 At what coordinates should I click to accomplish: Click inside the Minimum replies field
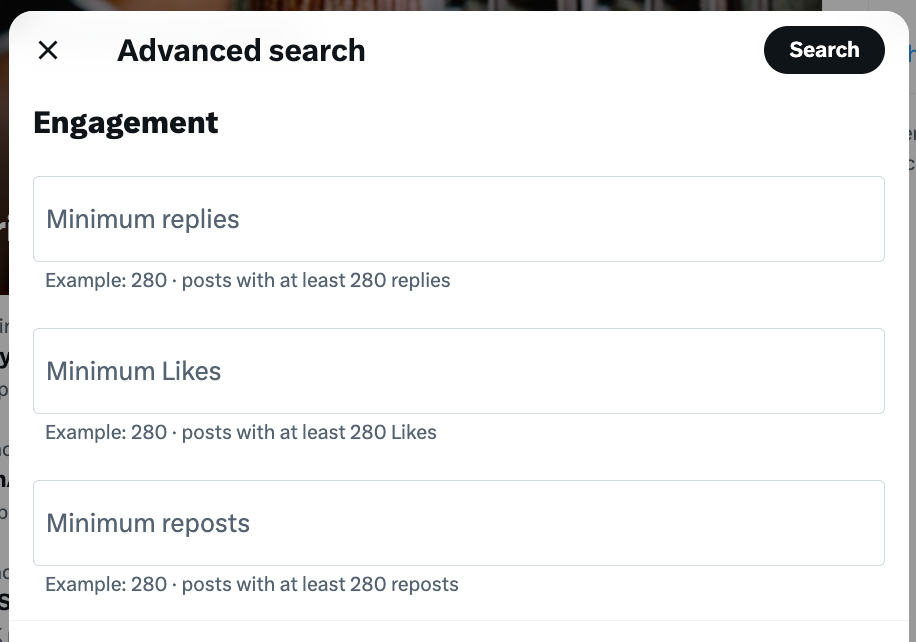tap(459, 218)
